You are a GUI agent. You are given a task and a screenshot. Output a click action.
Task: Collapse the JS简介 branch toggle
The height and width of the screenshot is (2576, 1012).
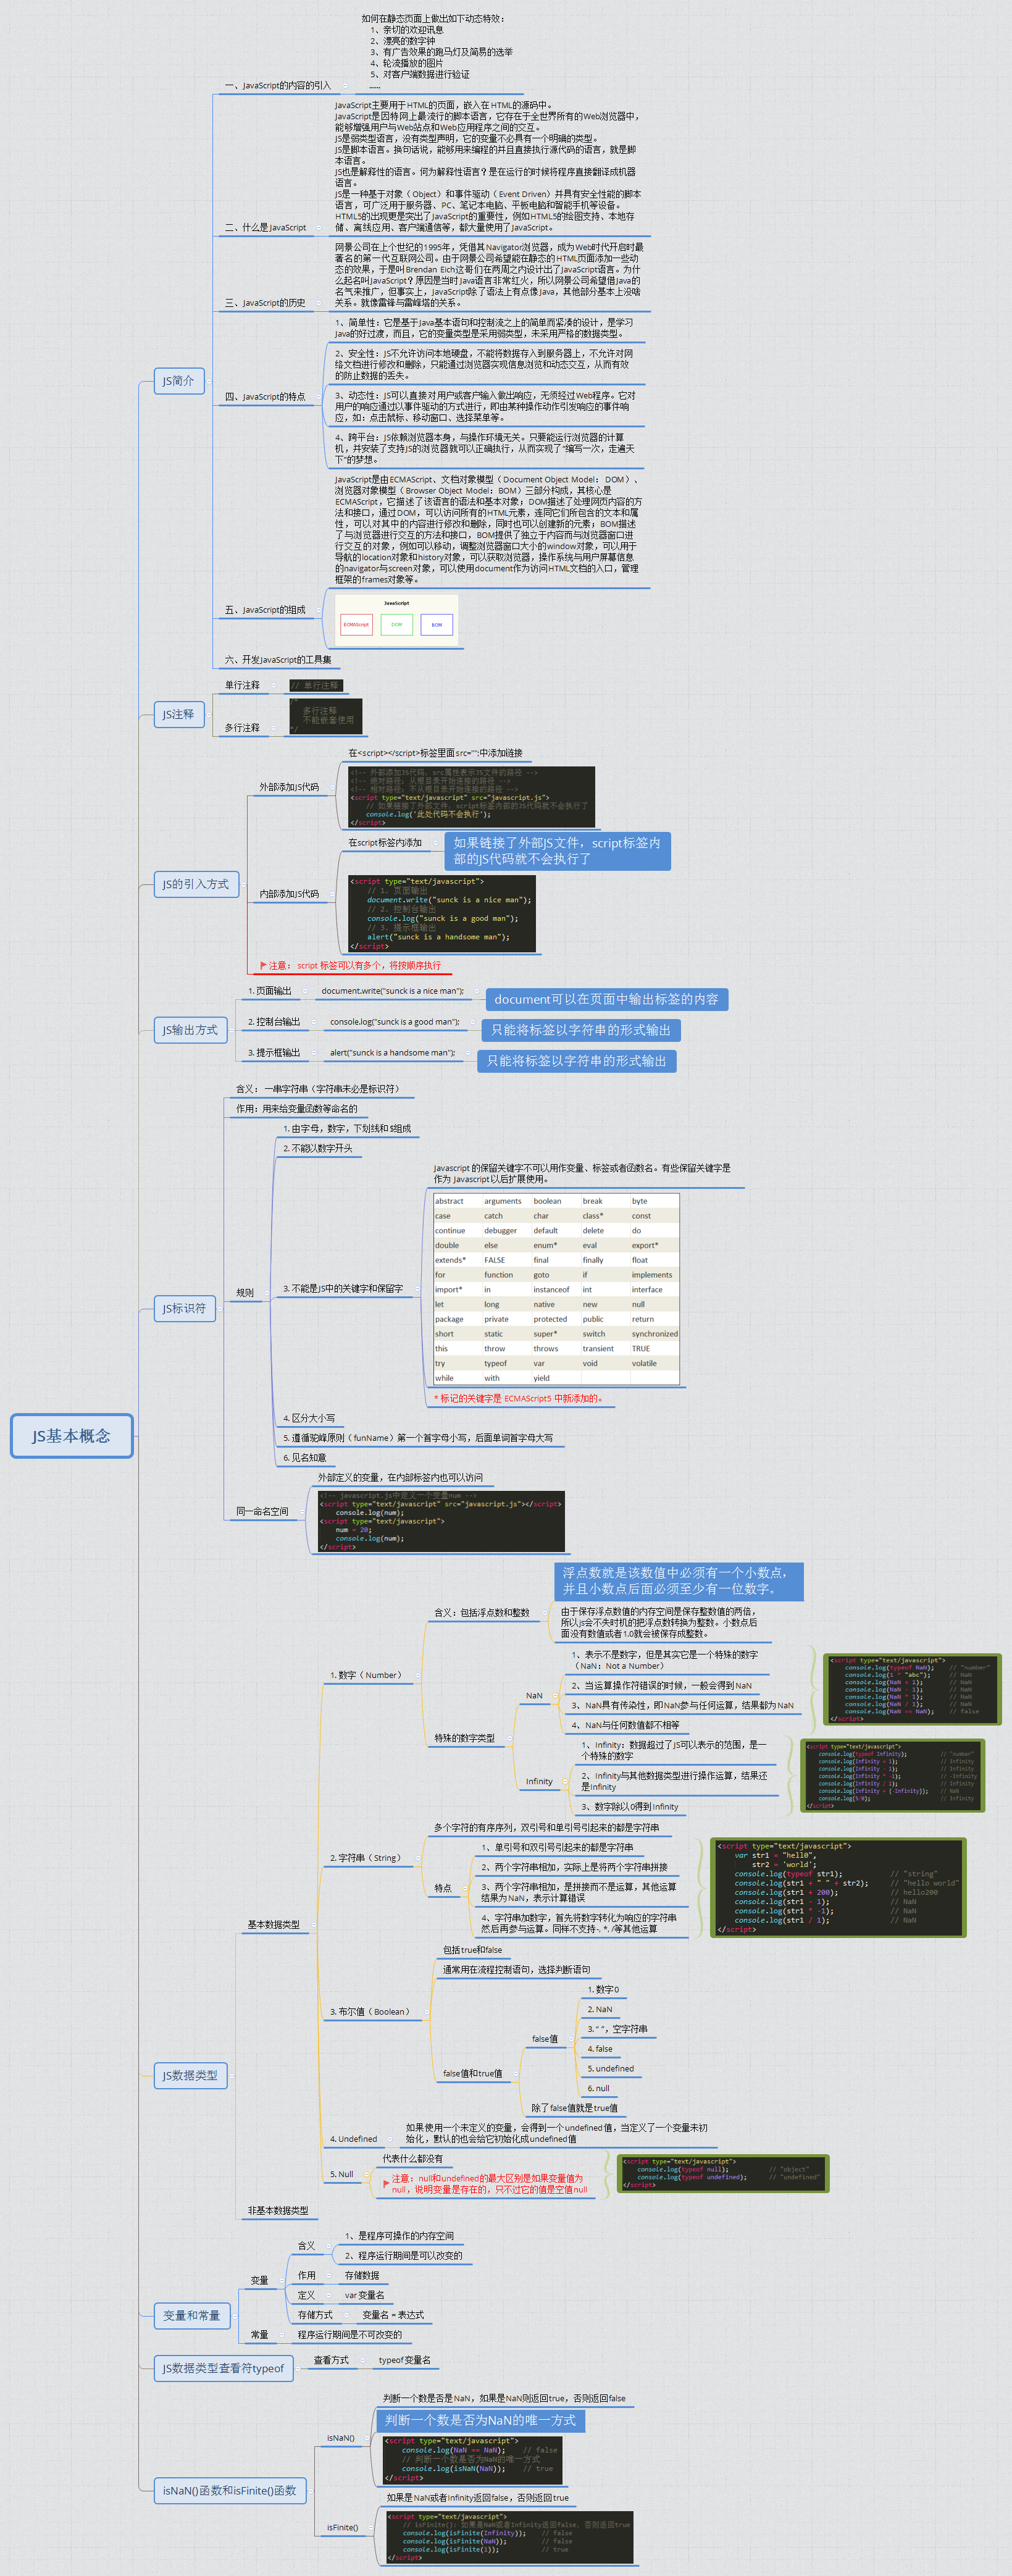click(210, 381)
